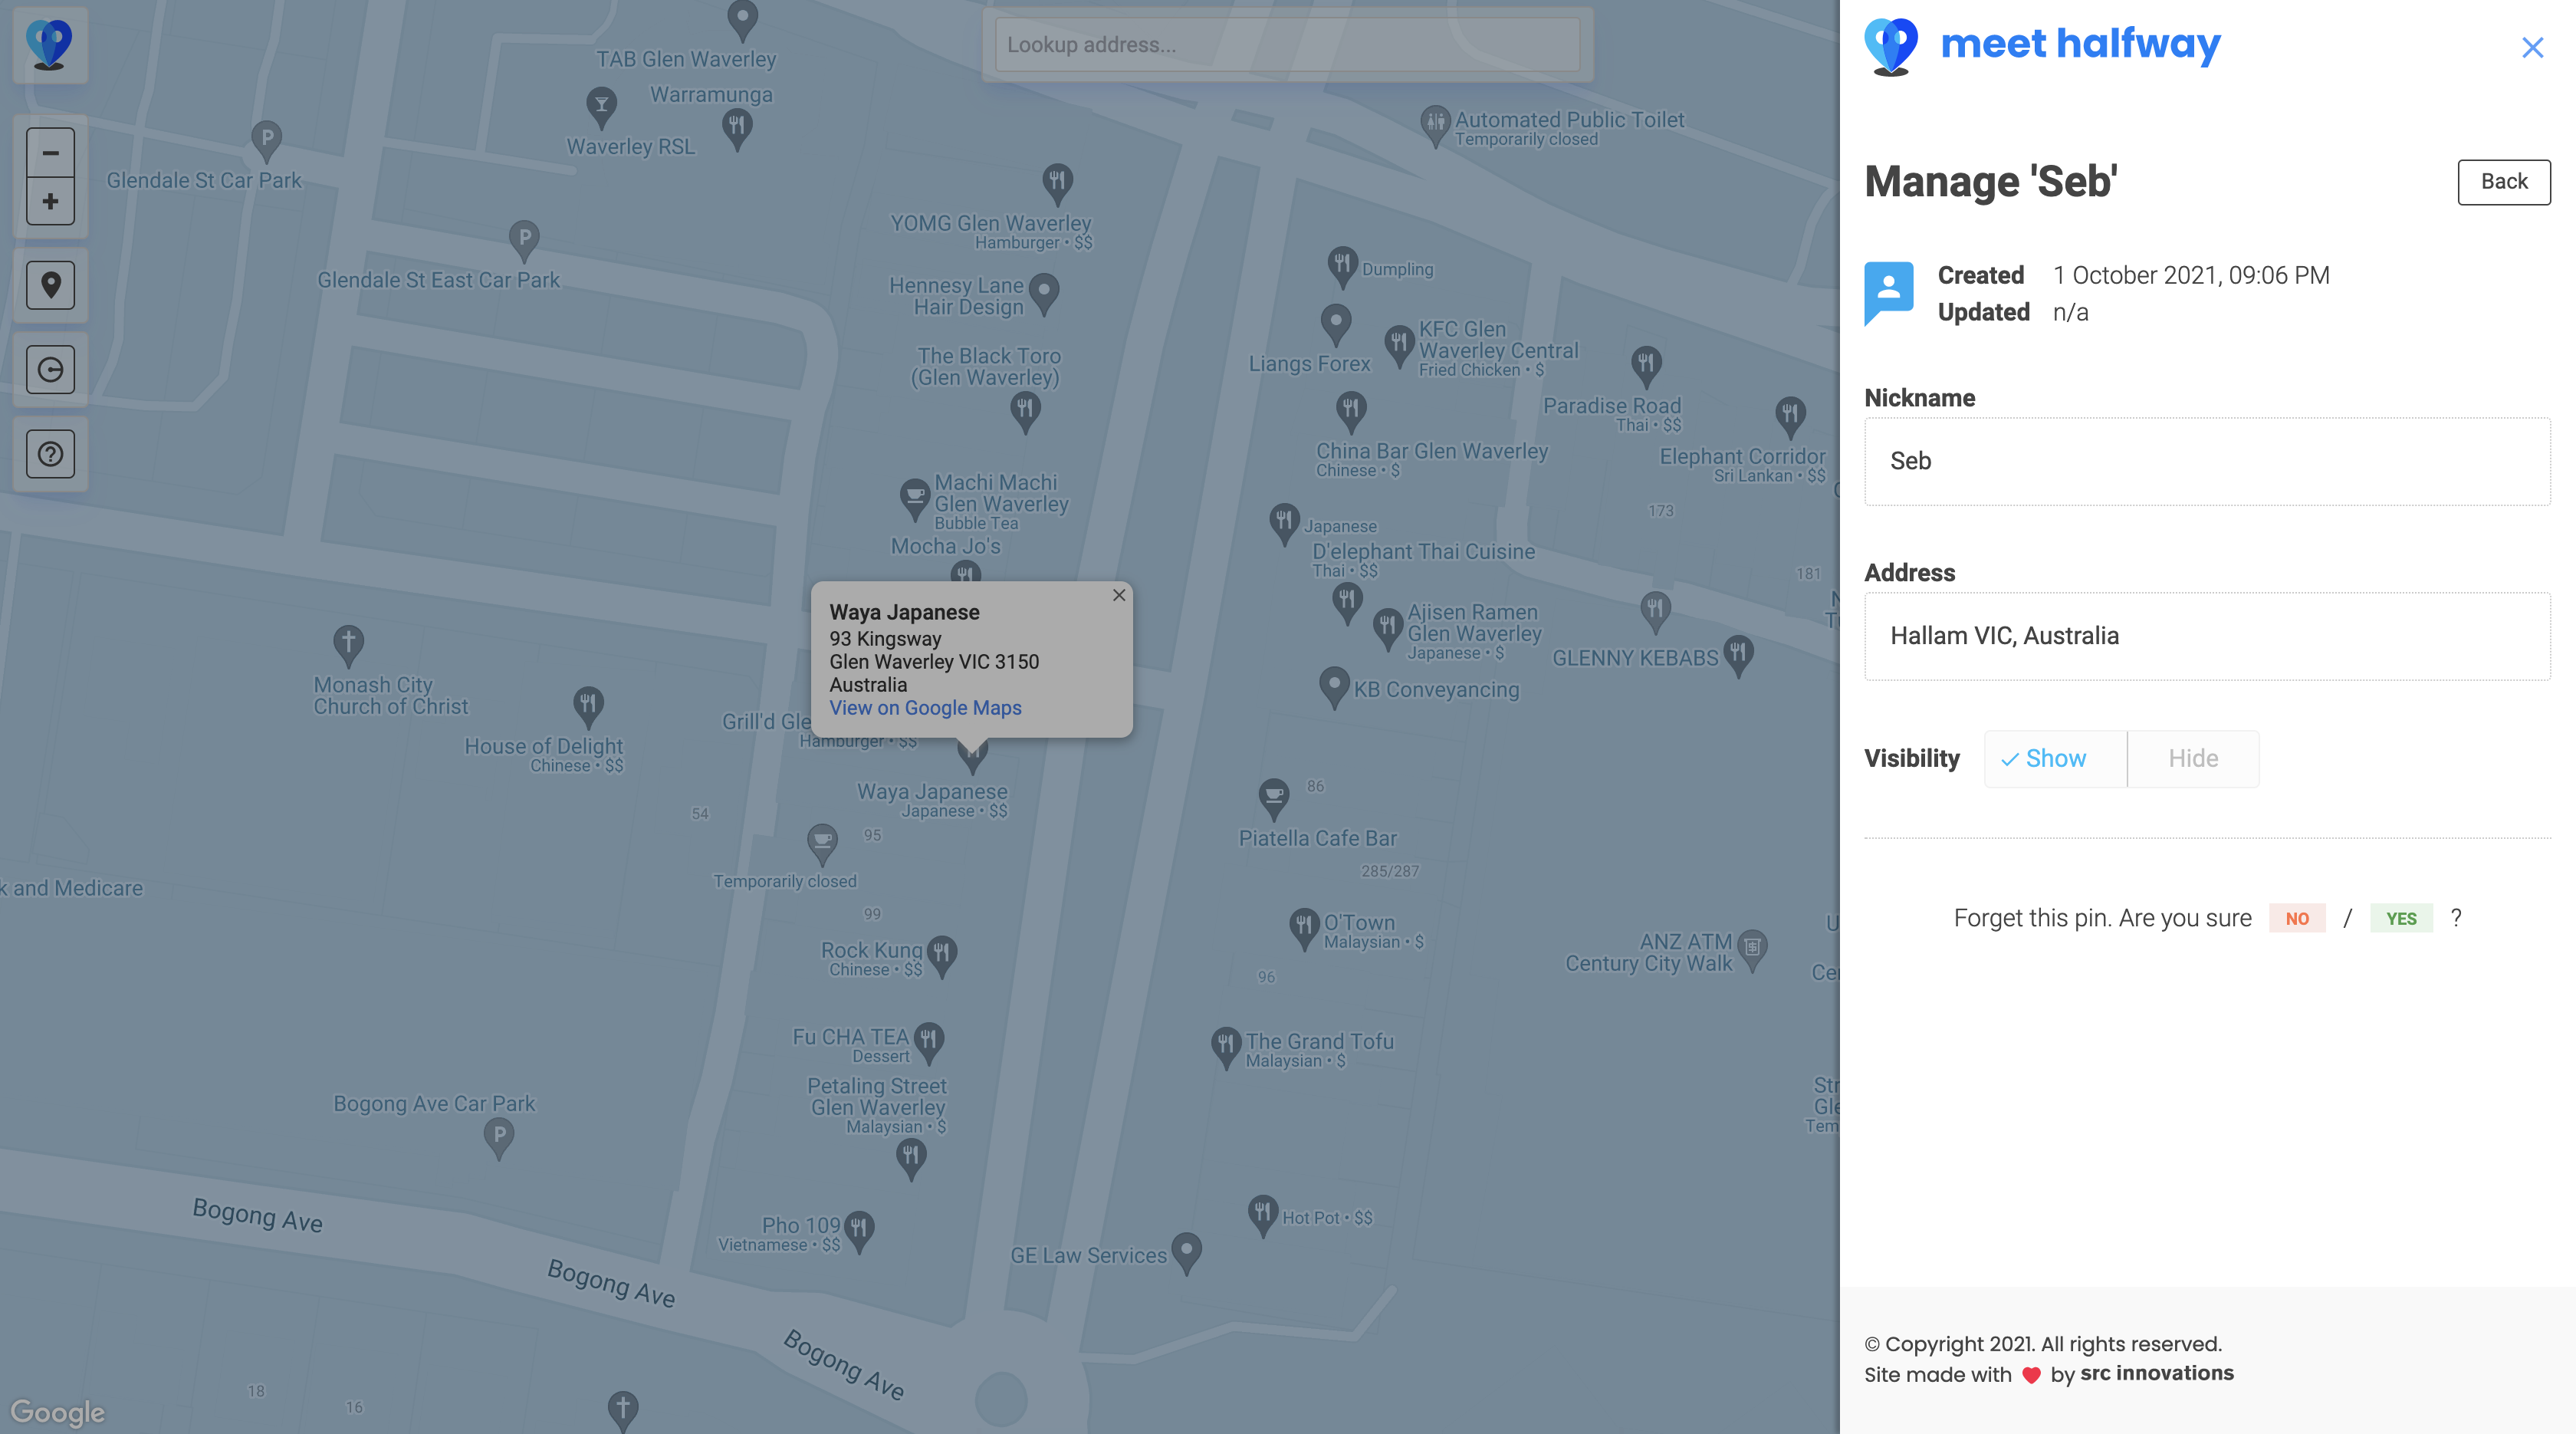2576x1434 pixels.
Task: Click the zoom out minus button
Action: 50,153
